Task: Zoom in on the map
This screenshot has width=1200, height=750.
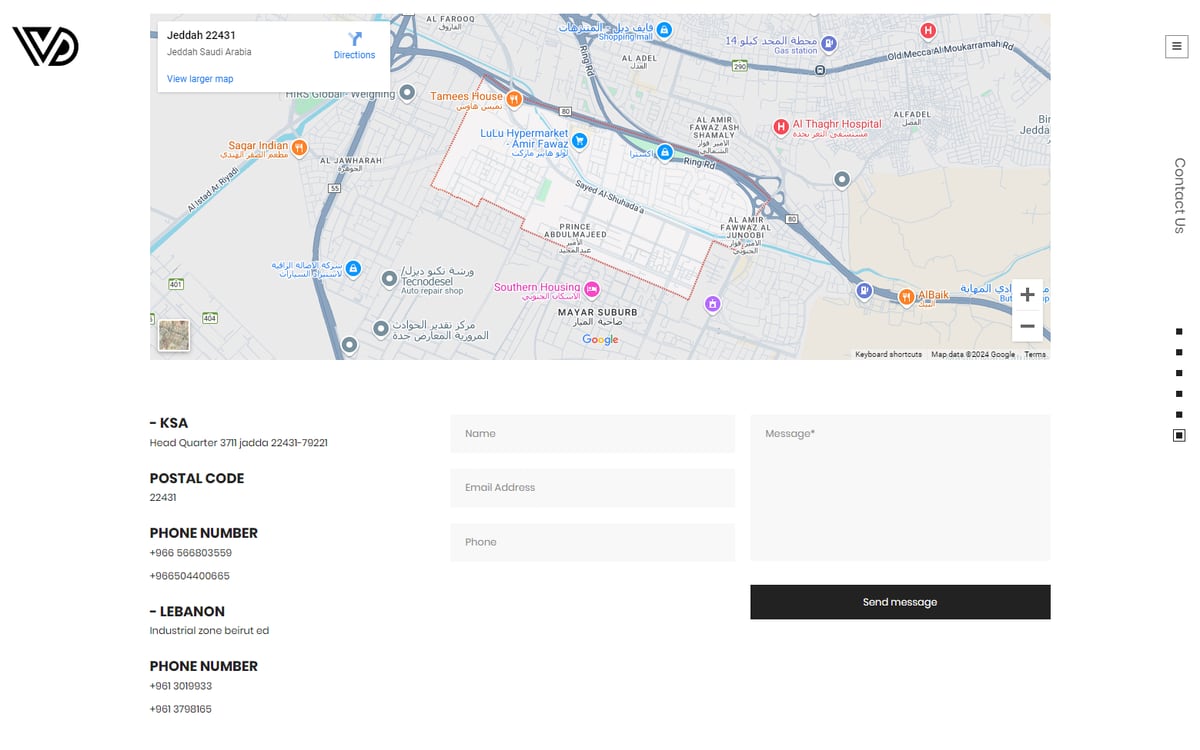Action: [x=1027, y=295]
